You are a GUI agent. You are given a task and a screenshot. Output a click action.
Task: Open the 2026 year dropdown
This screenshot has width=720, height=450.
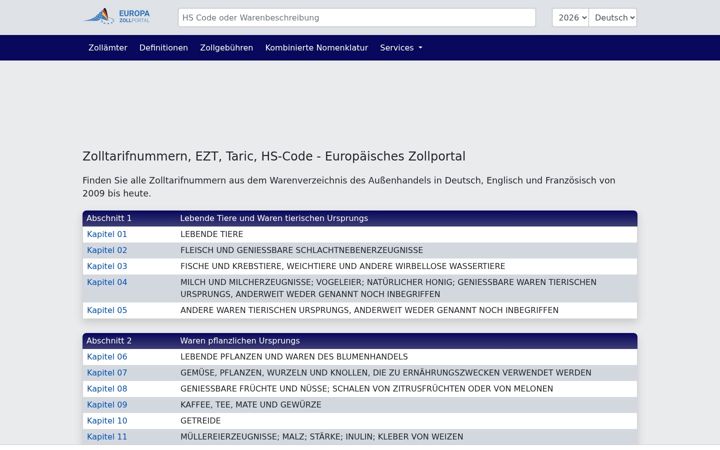570,17
